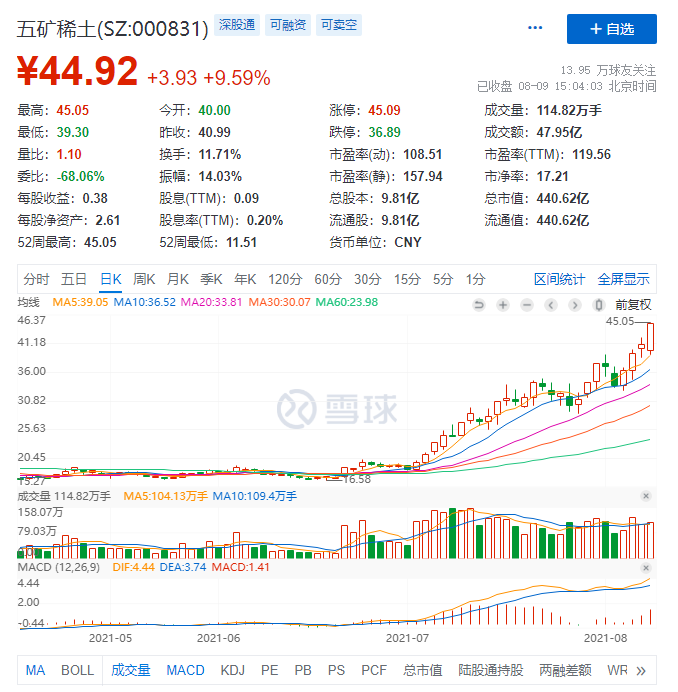
Task: Zoom out chart with minus icon
Action: click(527, 305)
